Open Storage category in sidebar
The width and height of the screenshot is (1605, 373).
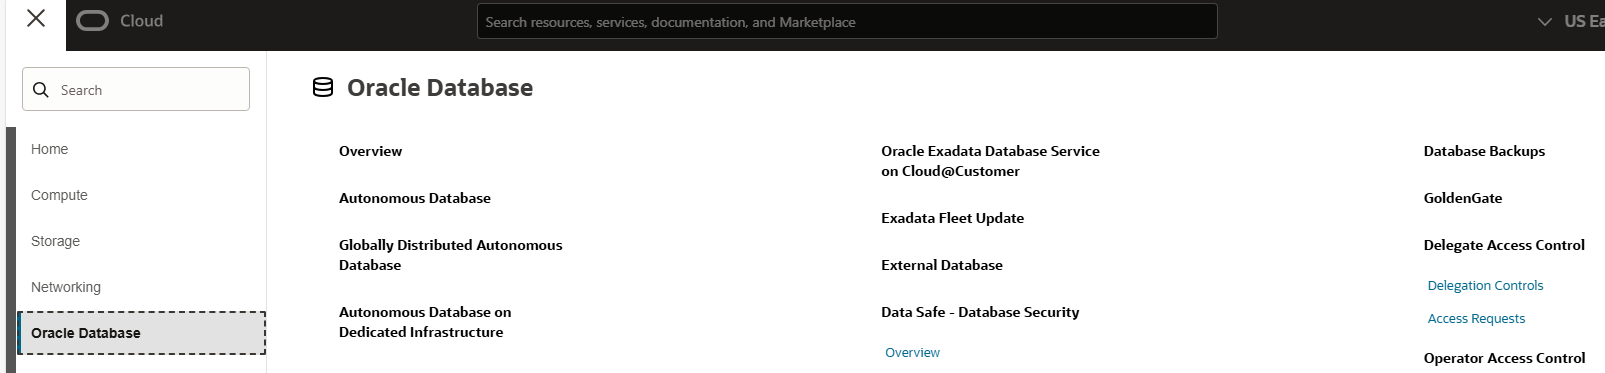coord(55,241)
